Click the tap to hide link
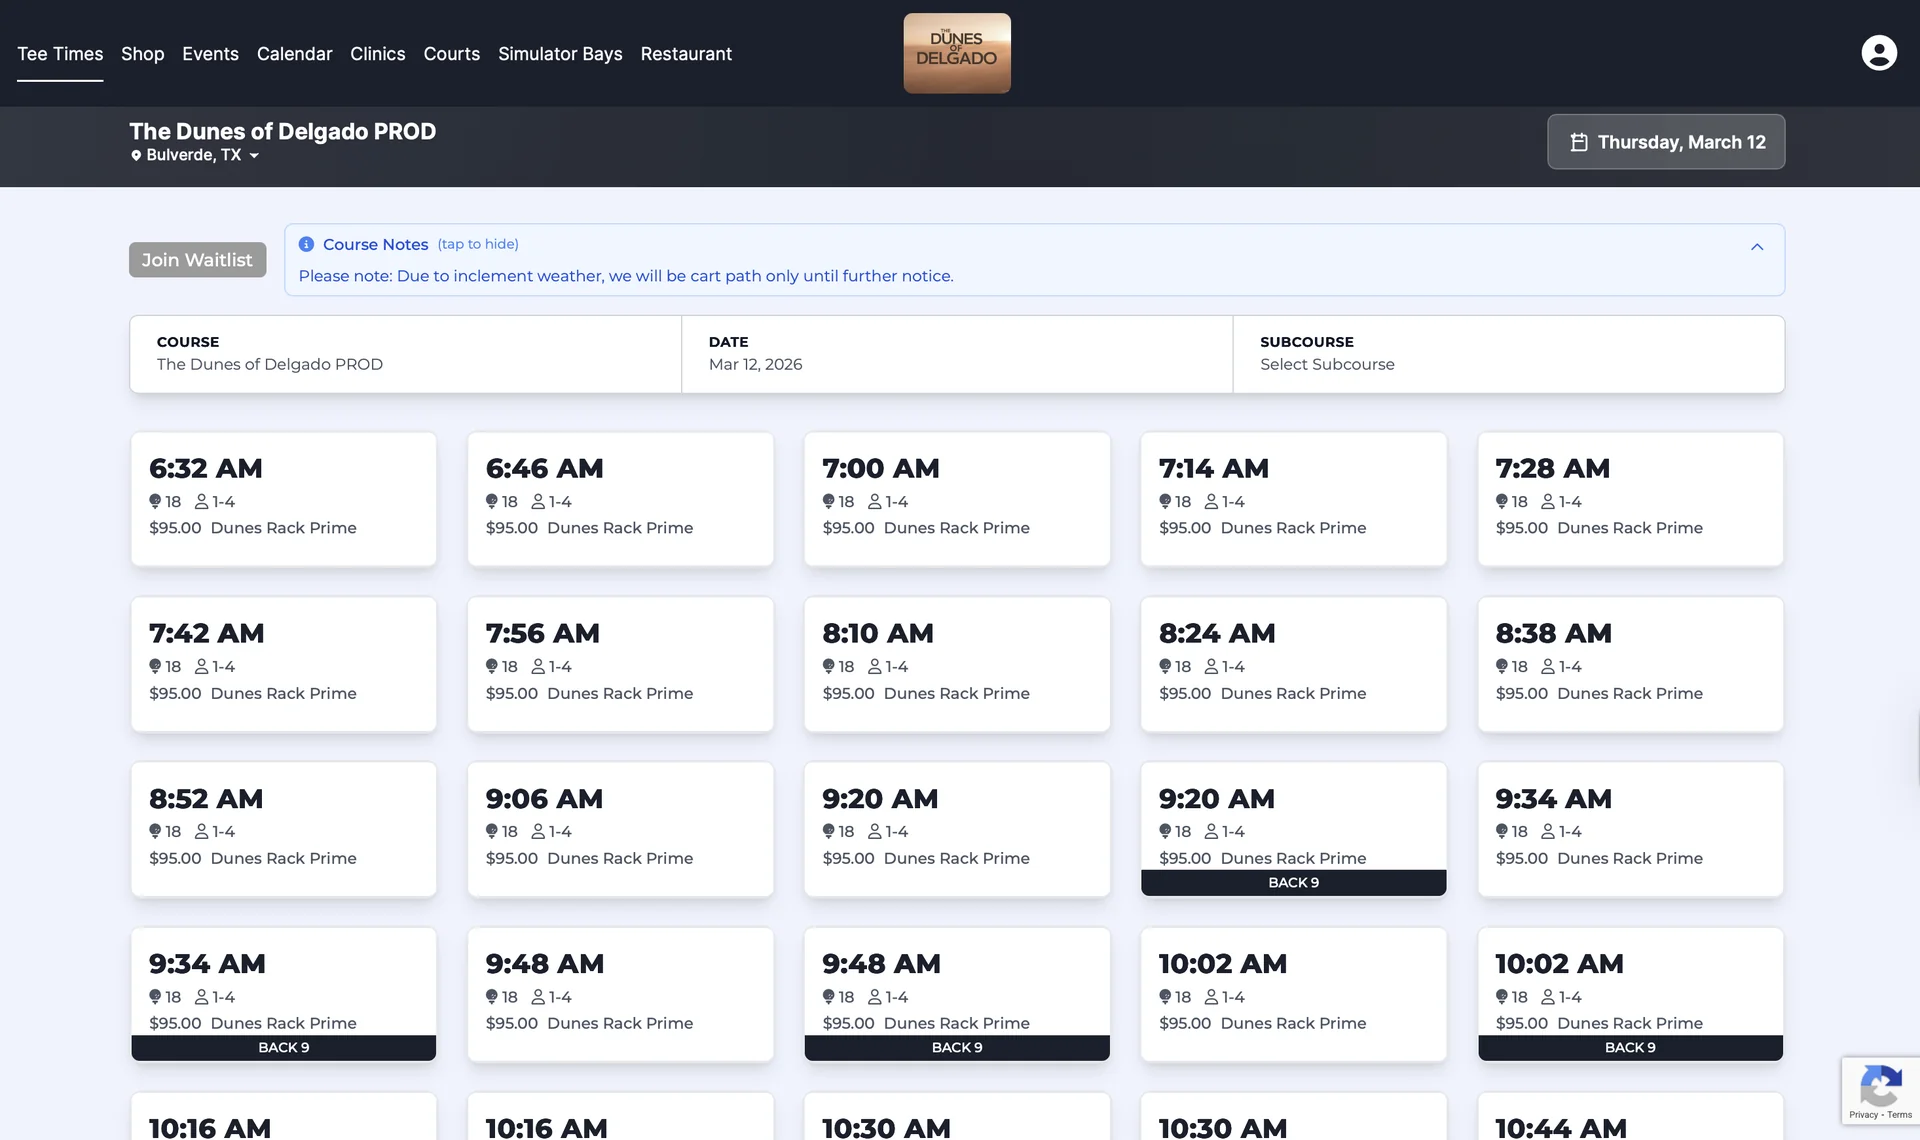Image resolution: width=1920 pixels, height=1140 pixels. coord(478,244)
